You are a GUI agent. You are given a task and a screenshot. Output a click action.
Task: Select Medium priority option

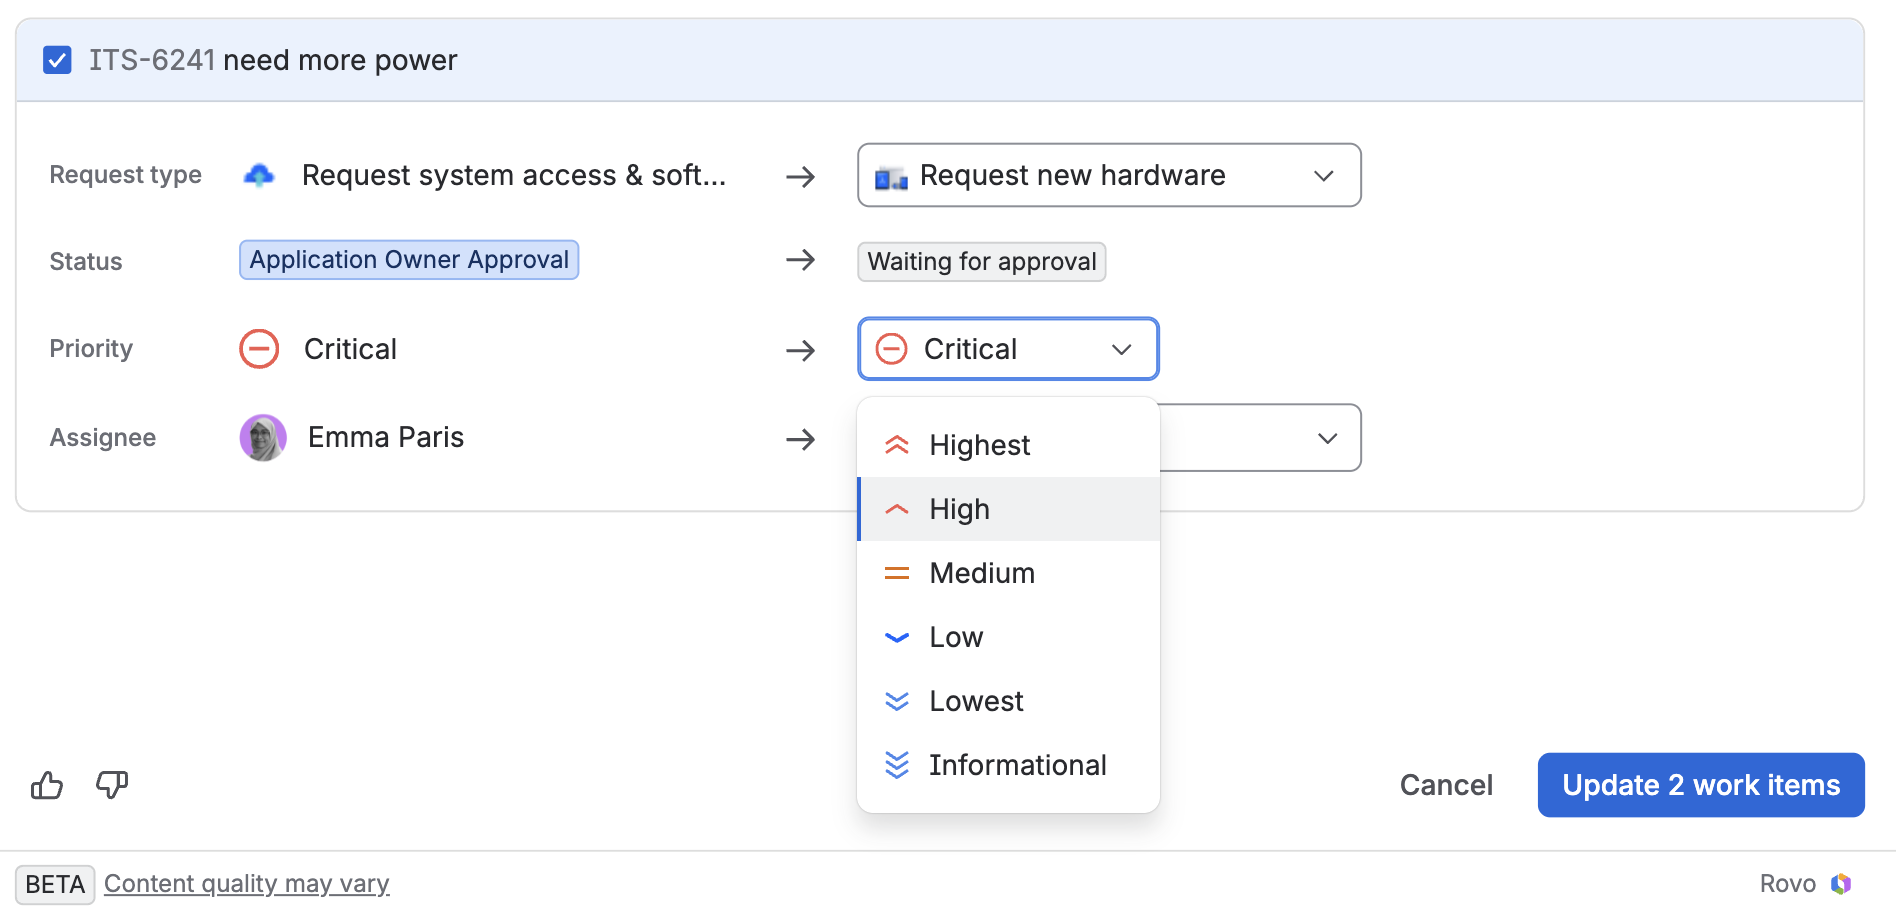pos(1009,573)
